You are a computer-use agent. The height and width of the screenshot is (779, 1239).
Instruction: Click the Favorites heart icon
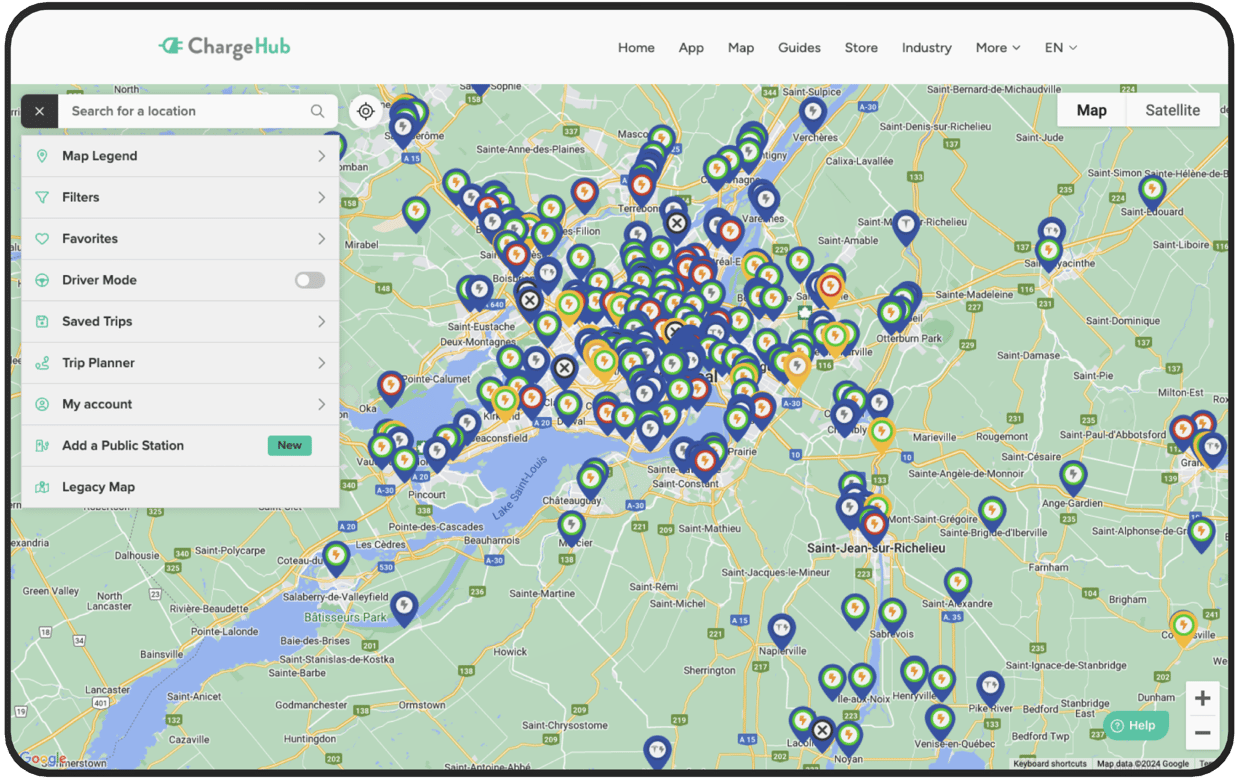[42, 239]
